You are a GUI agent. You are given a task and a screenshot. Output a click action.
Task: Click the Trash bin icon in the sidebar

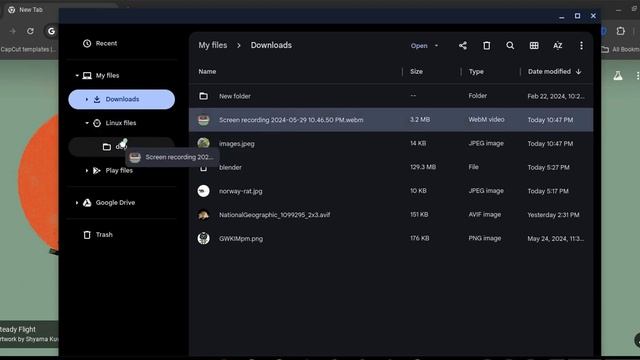point(87,235)
